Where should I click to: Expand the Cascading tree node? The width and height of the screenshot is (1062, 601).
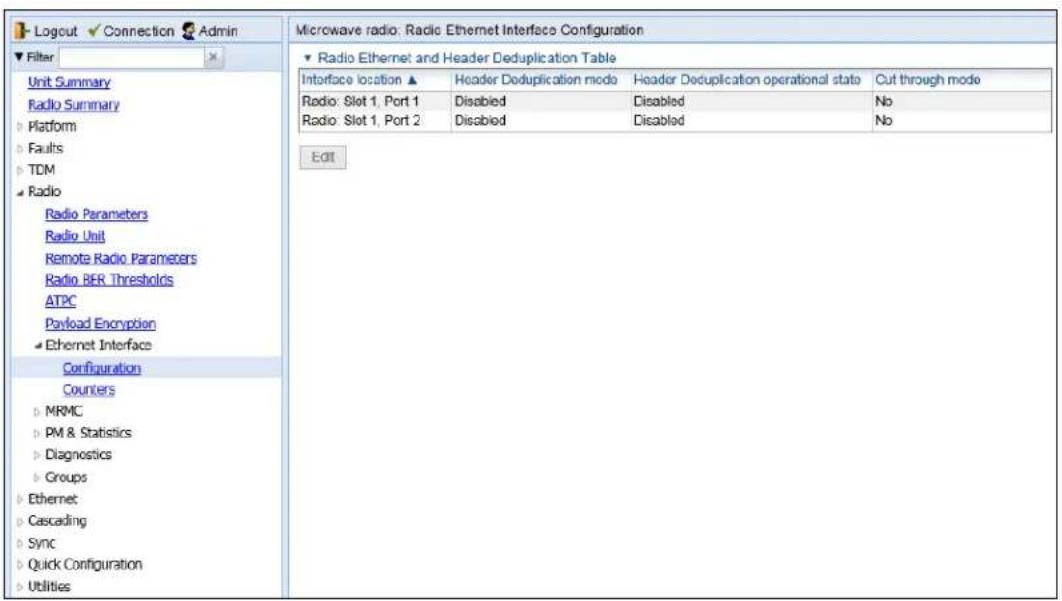[x=20, y=522]
